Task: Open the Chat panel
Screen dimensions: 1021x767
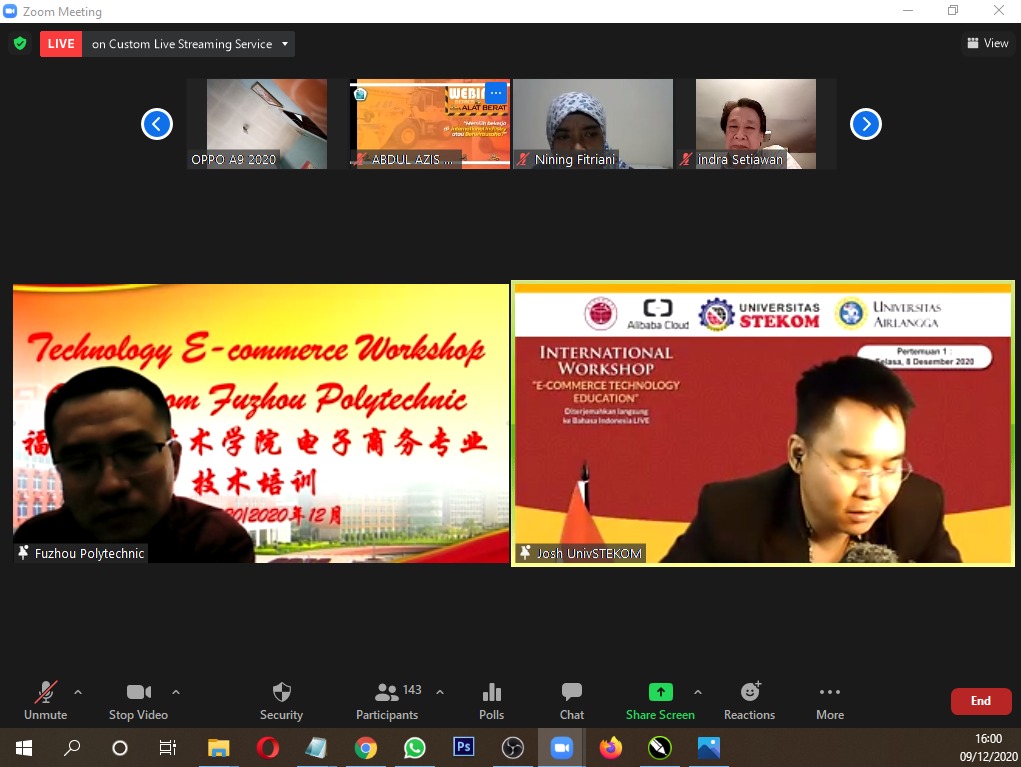Action: tap(572, 701)
